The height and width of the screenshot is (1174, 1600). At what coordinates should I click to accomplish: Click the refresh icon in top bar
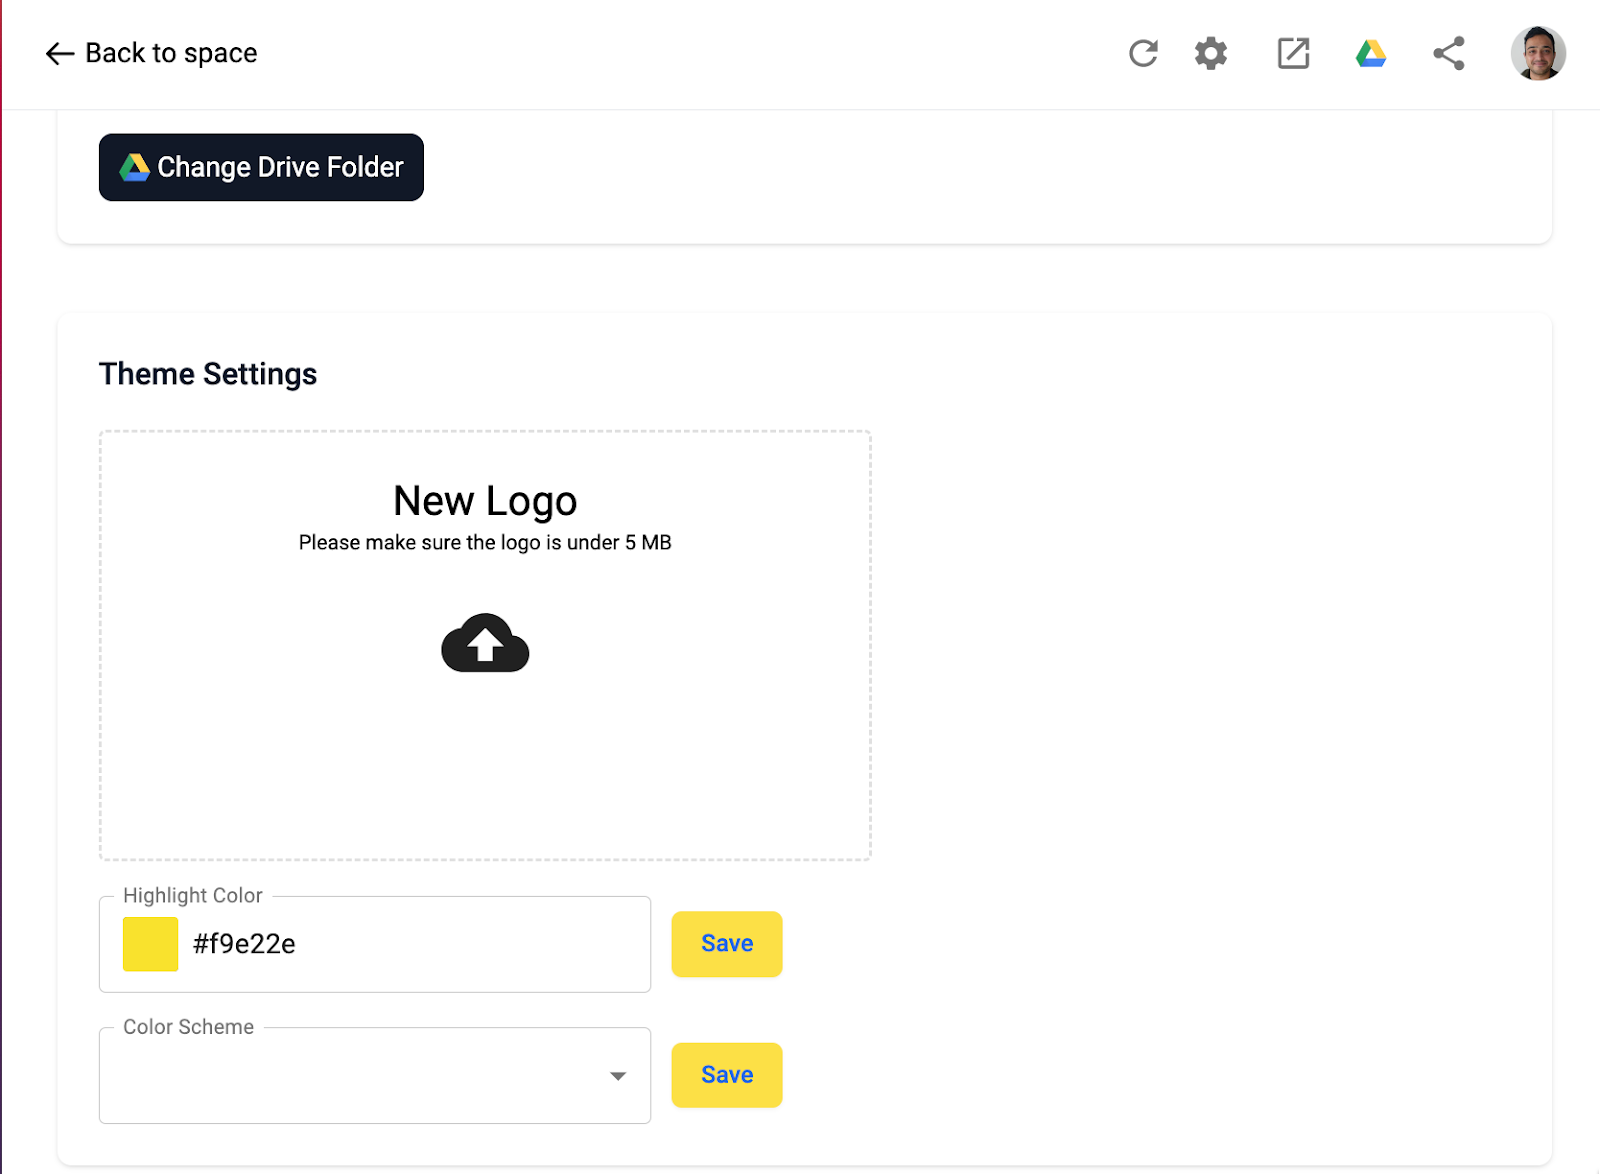(1143, 53)
